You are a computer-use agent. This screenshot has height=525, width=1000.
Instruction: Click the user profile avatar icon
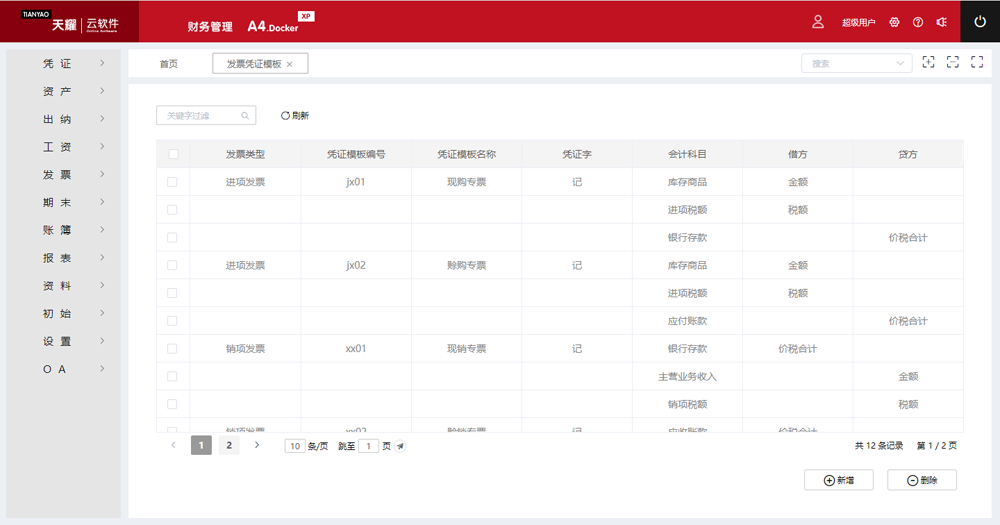(818, 22)
